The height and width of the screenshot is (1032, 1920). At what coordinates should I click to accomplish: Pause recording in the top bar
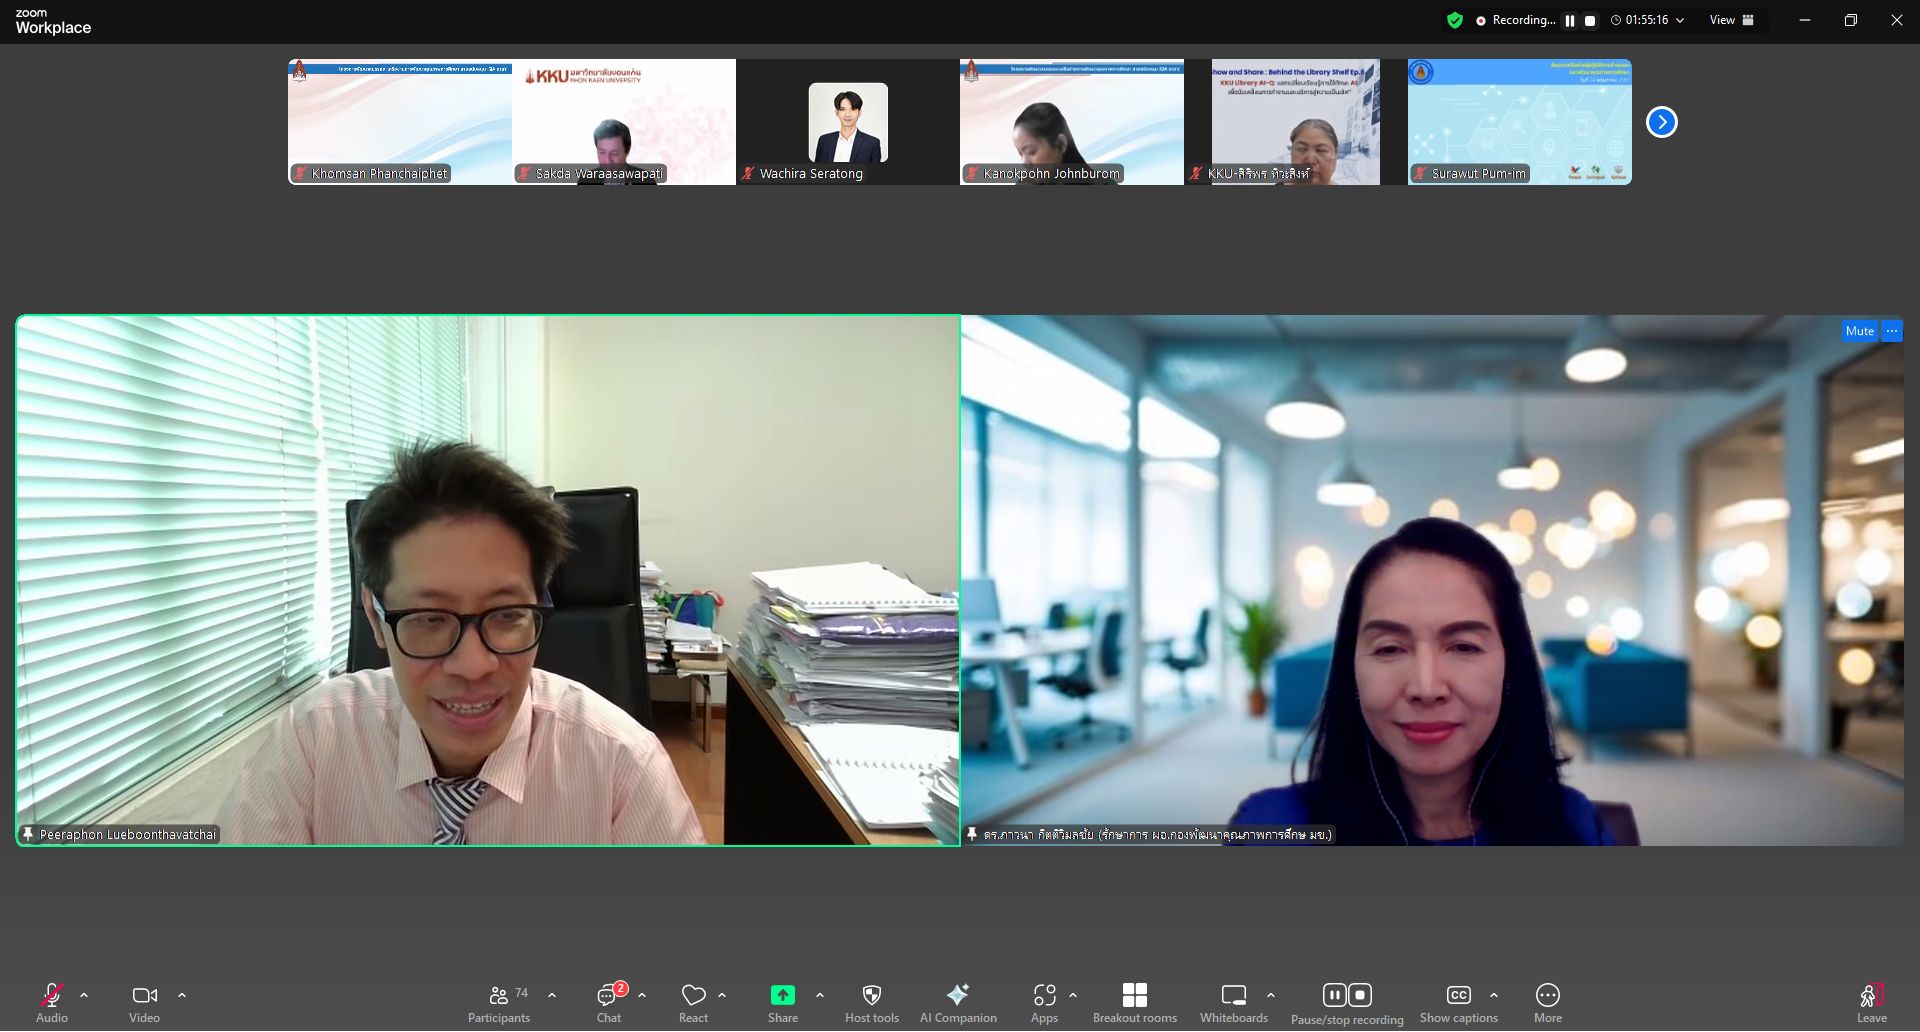pos(1569,20)
